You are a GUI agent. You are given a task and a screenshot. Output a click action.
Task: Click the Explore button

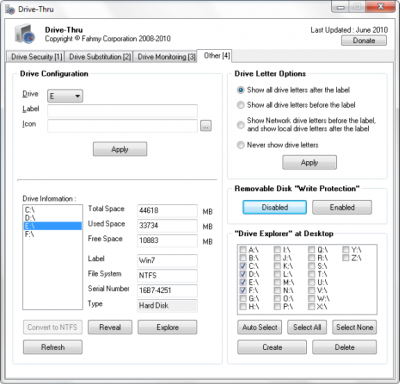[x=167, y=327]
